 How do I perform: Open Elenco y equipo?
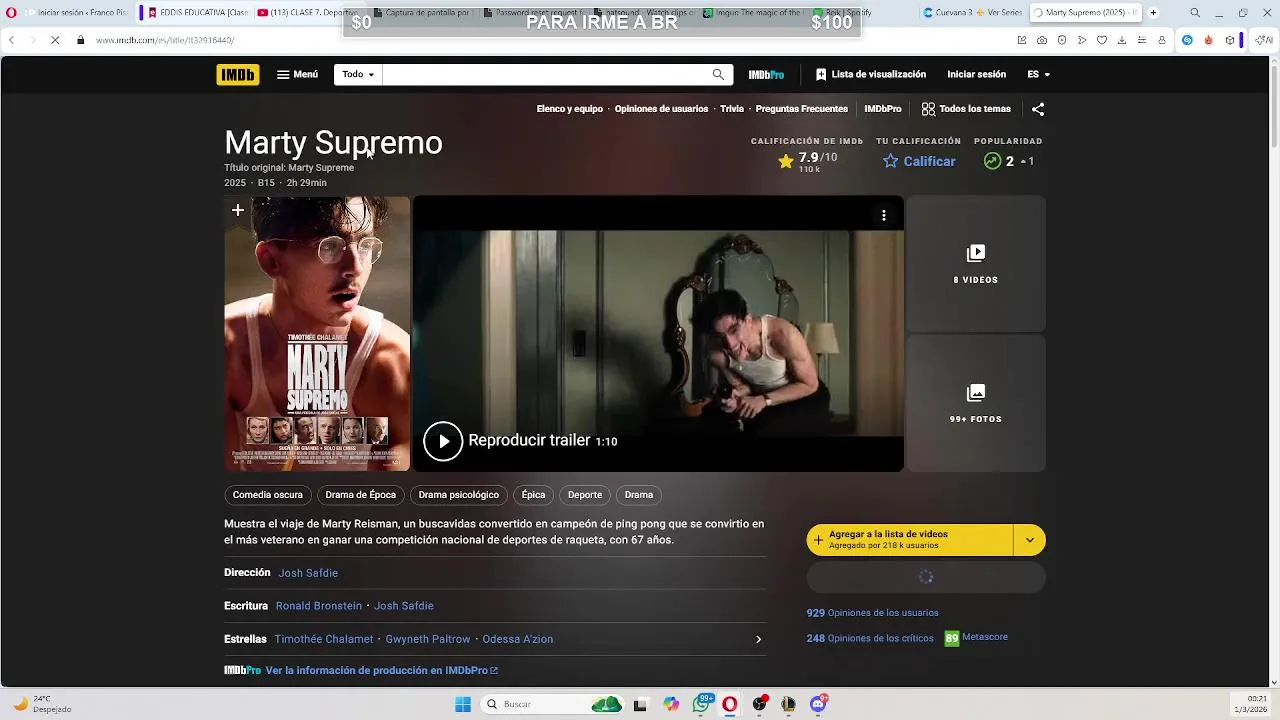coord(569,109)
